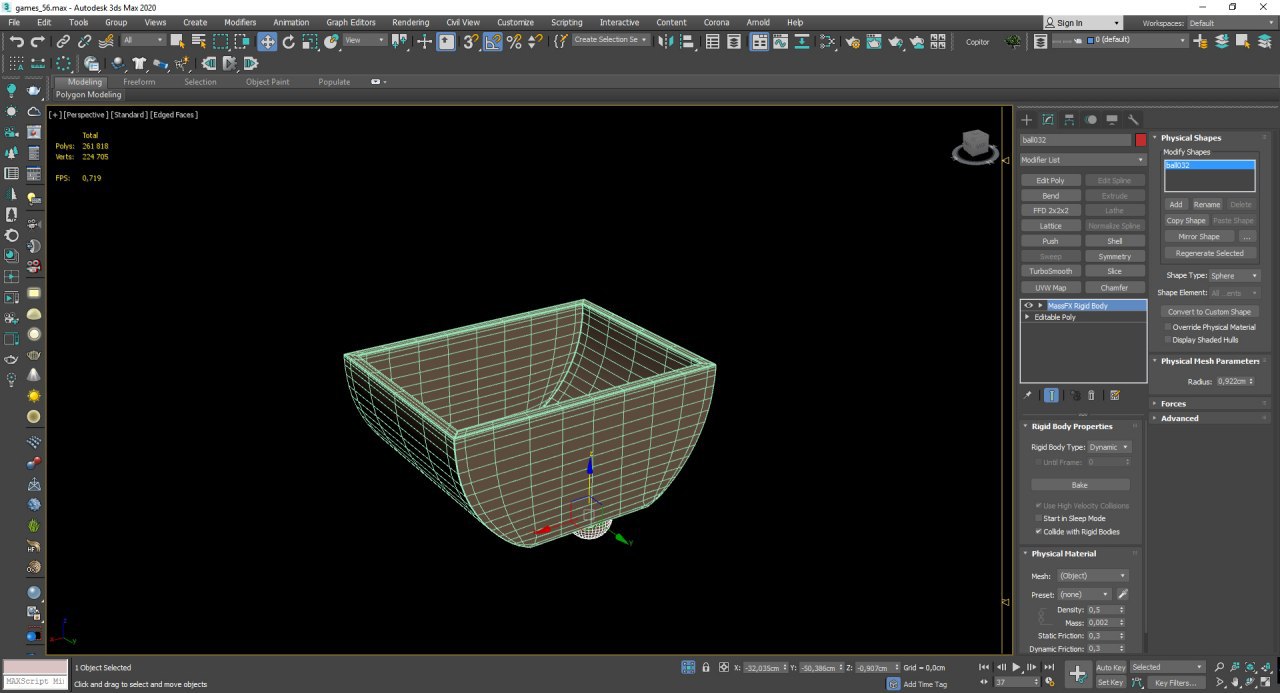Open the Rendering menu

(410, 22)
